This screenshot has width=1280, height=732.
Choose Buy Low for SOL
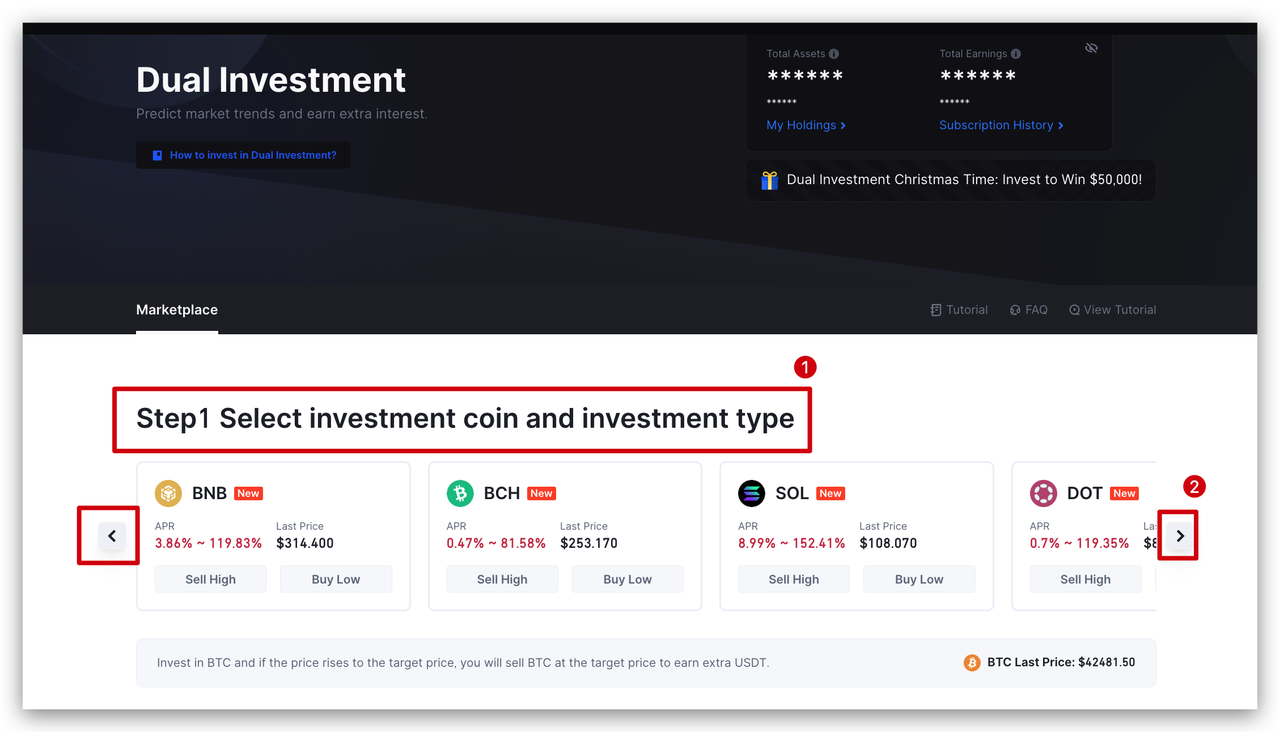point(919,579)
